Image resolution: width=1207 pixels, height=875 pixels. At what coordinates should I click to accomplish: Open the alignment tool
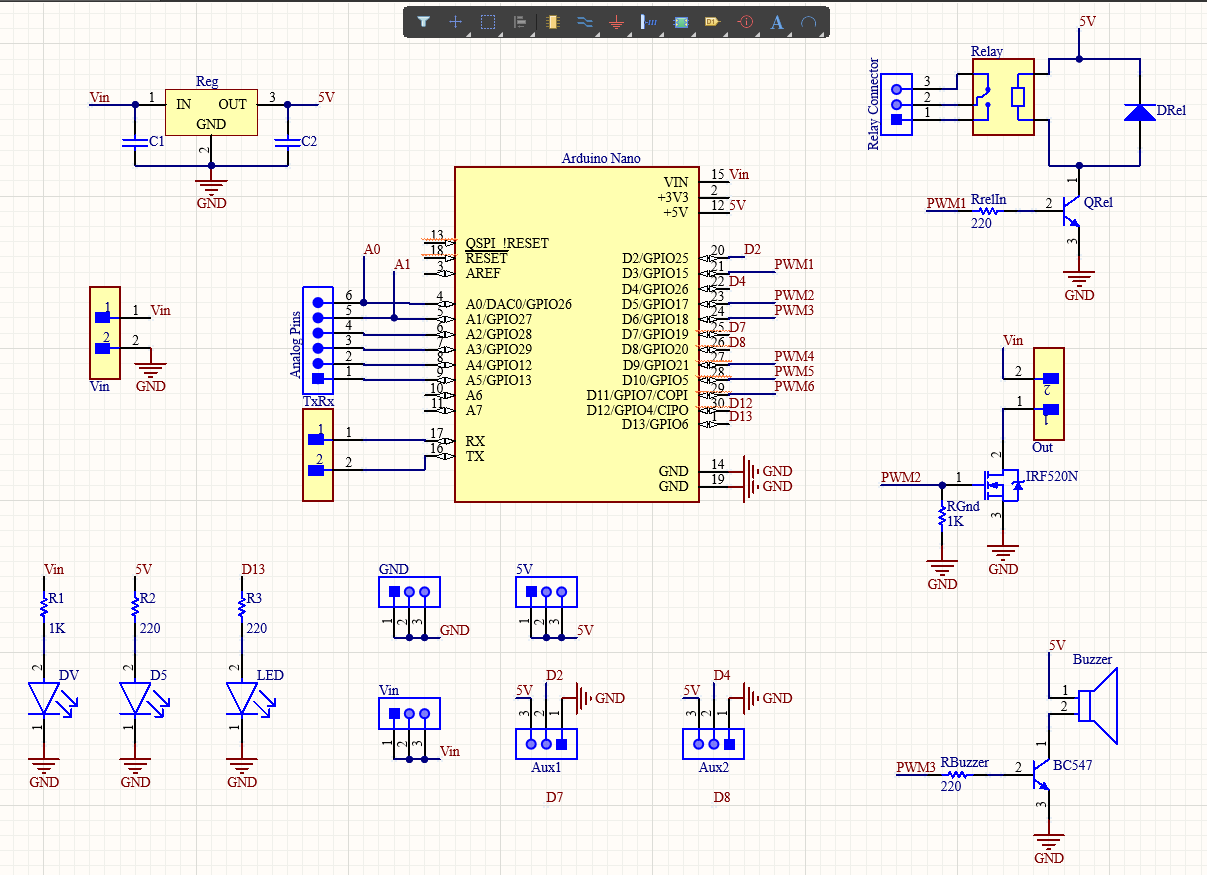[521, 21]
